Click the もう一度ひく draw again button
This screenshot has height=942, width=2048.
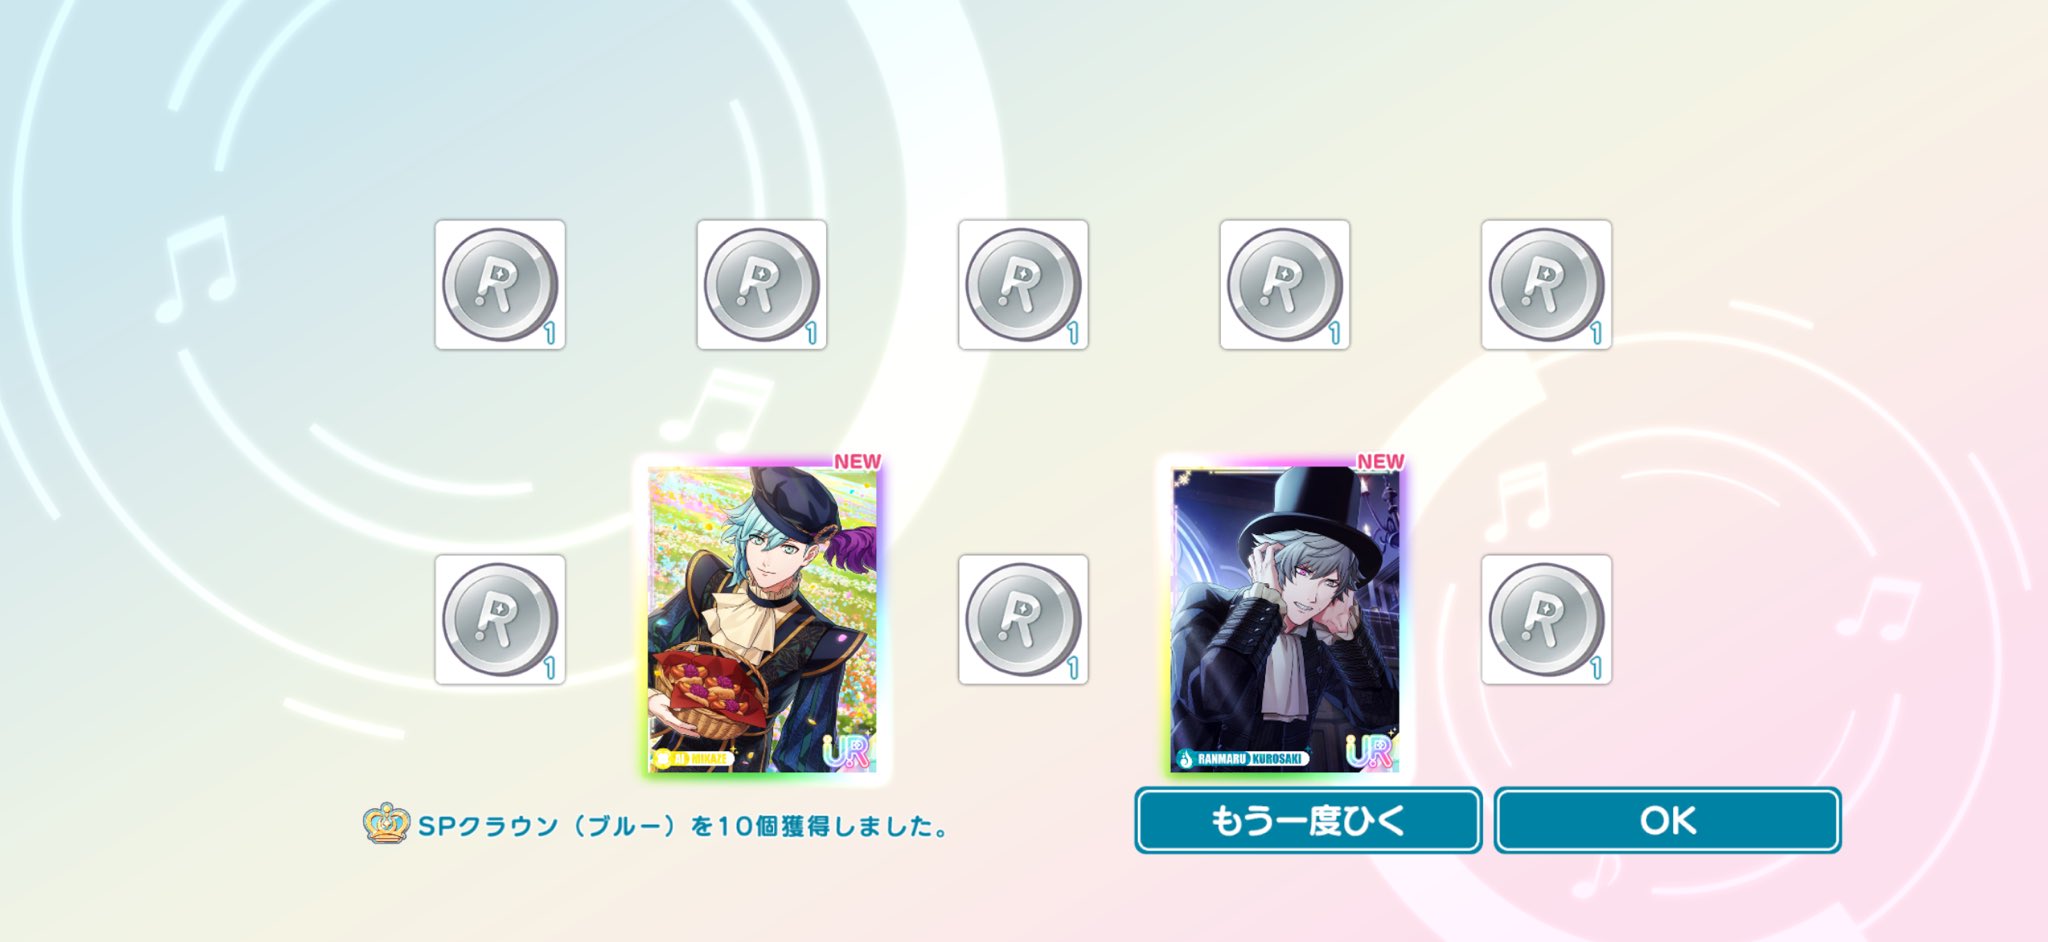tap(1308, 820)
